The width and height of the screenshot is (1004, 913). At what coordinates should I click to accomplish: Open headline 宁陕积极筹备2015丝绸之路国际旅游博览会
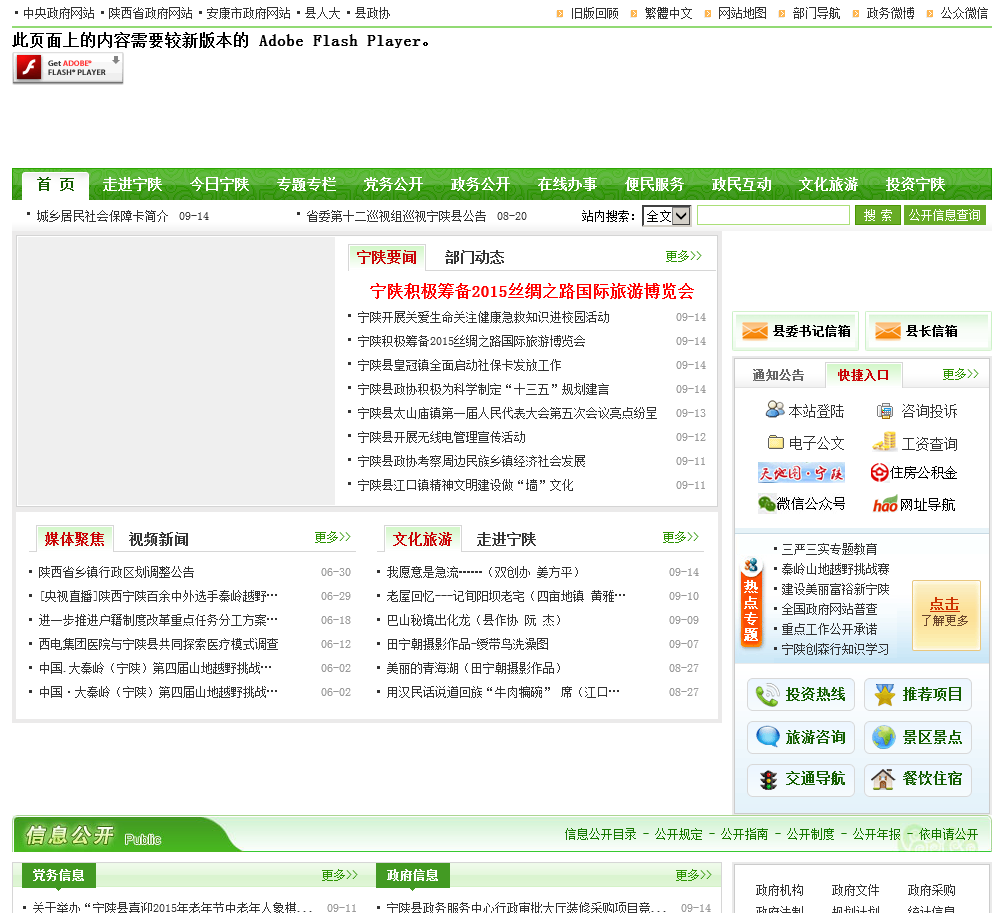(x=532, y=291)
